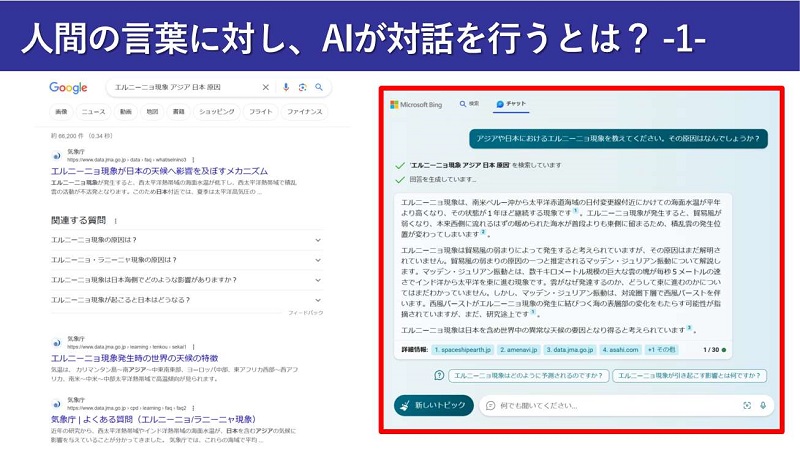The width and height of the screenshot is (800, 450).
Task: Open the three-dot menu beside the whatiselnino3 result
Action: click(193, 160)
